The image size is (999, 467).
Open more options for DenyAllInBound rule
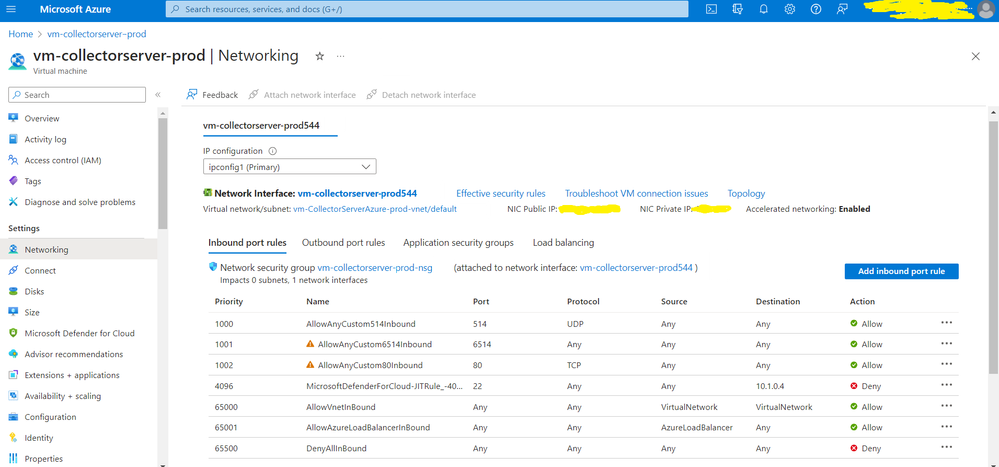point(946,448)
